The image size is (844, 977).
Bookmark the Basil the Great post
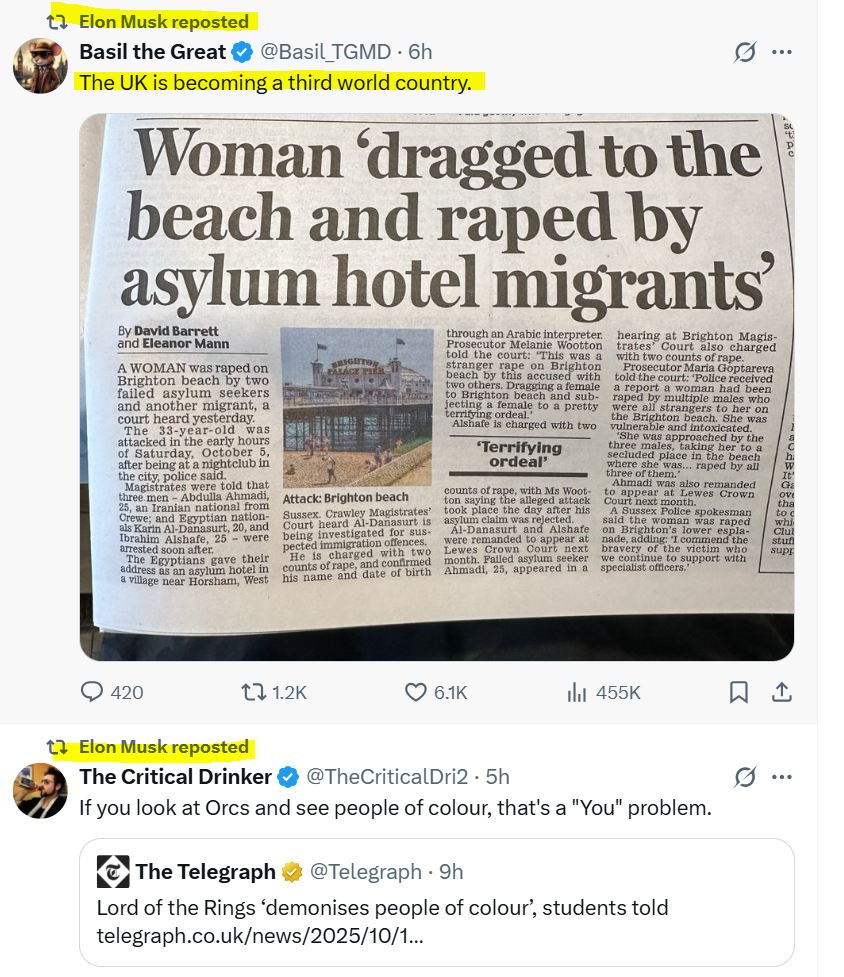pyautogui.click(x=739, y=691)
